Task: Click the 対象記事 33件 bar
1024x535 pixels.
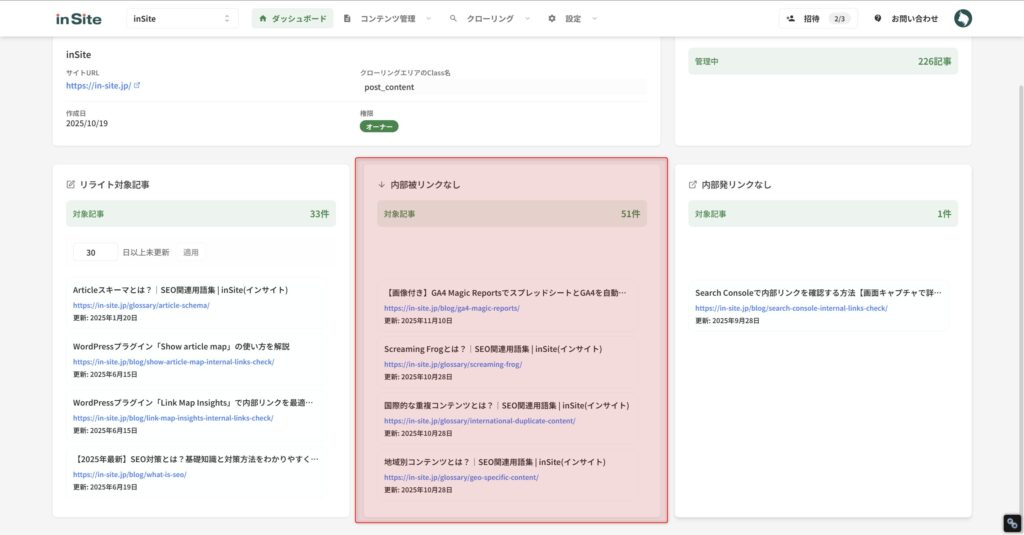Action: tap(200, 214)
